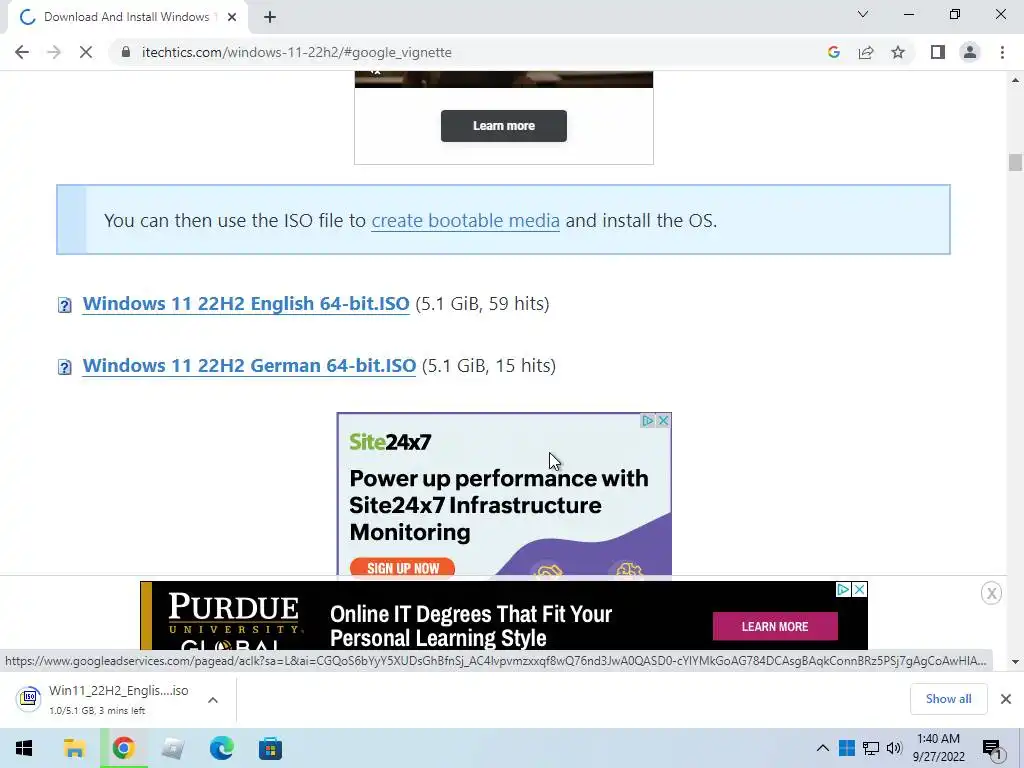Close the Download And Install Windows tab
The width and height of the screenshot is (1024, 768).
point(232,17)
